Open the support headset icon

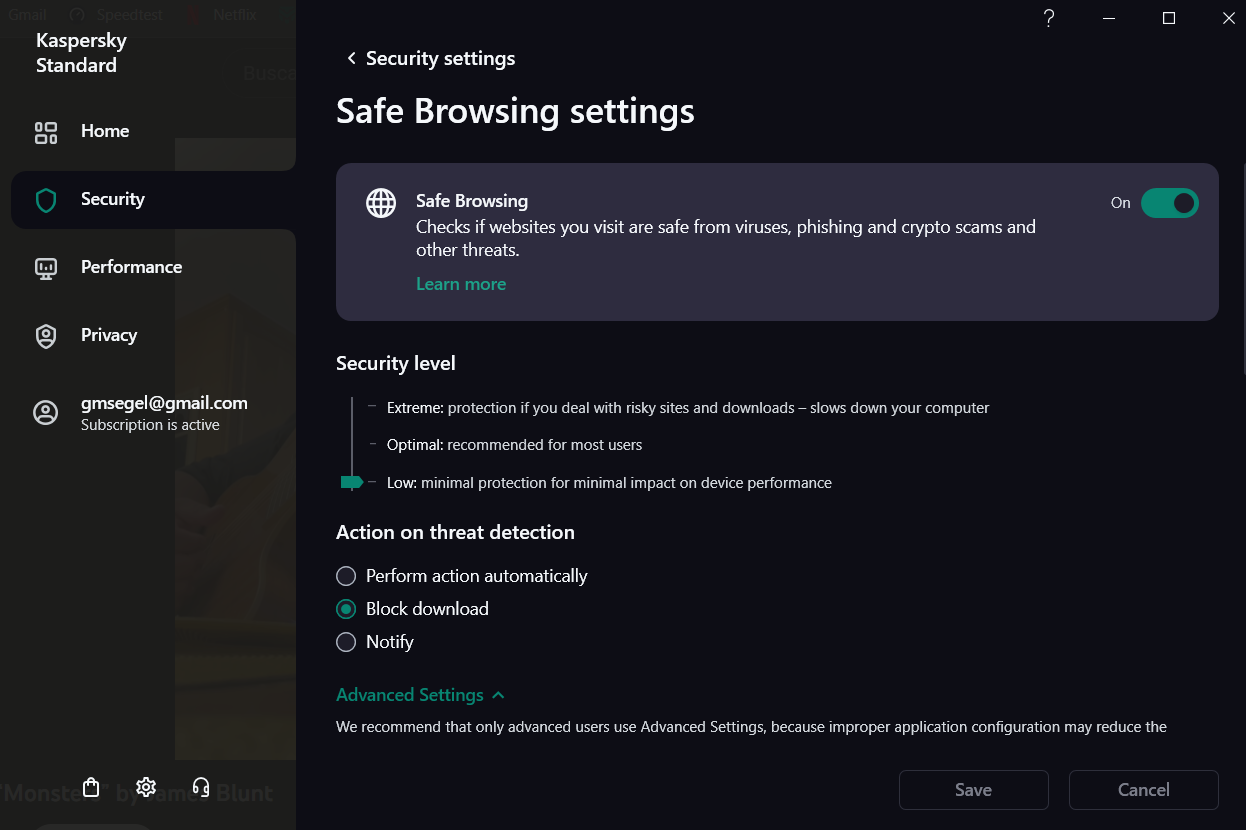[x=201, y=787]
